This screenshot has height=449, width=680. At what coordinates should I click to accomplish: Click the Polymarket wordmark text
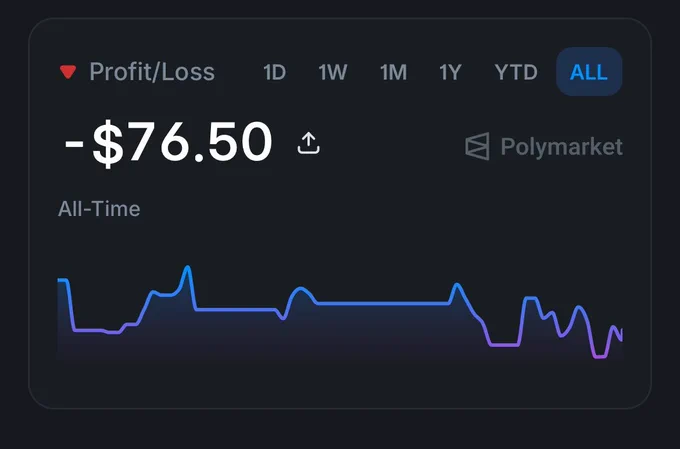[562, 147]
